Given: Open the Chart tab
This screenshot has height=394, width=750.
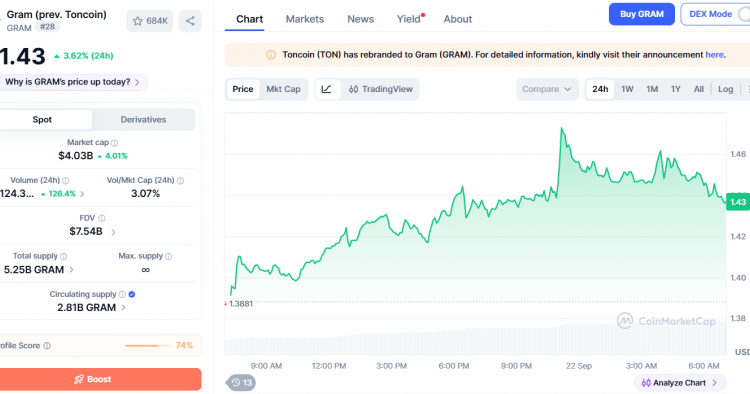Looking at the screenshot, I should pos(250,19).
